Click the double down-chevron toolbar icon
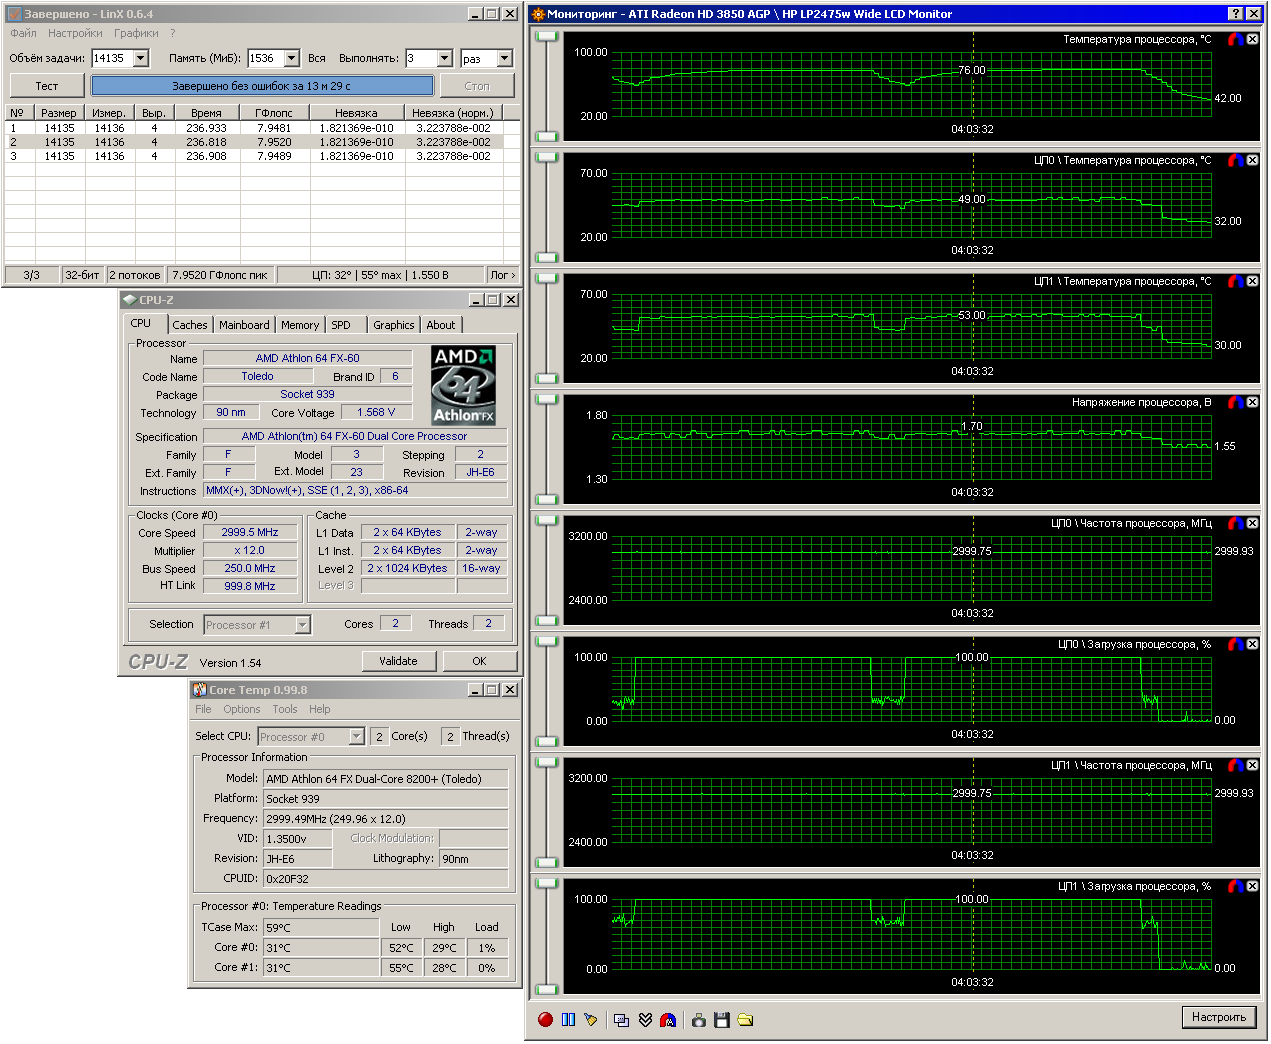Screen dimensions: 1271x1044 [x=645, y=1020]
